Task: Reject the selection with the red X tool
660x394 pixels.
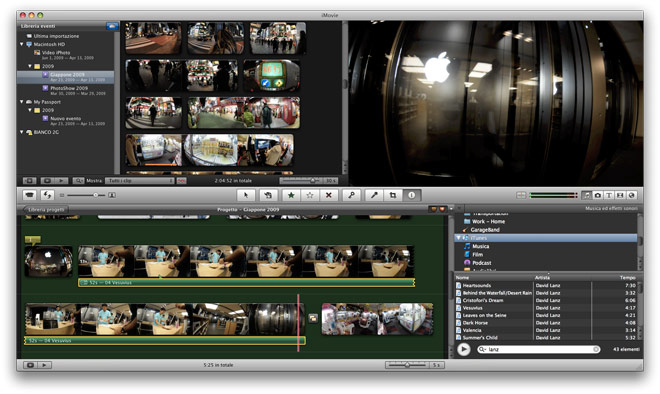Action: (329, 195)
